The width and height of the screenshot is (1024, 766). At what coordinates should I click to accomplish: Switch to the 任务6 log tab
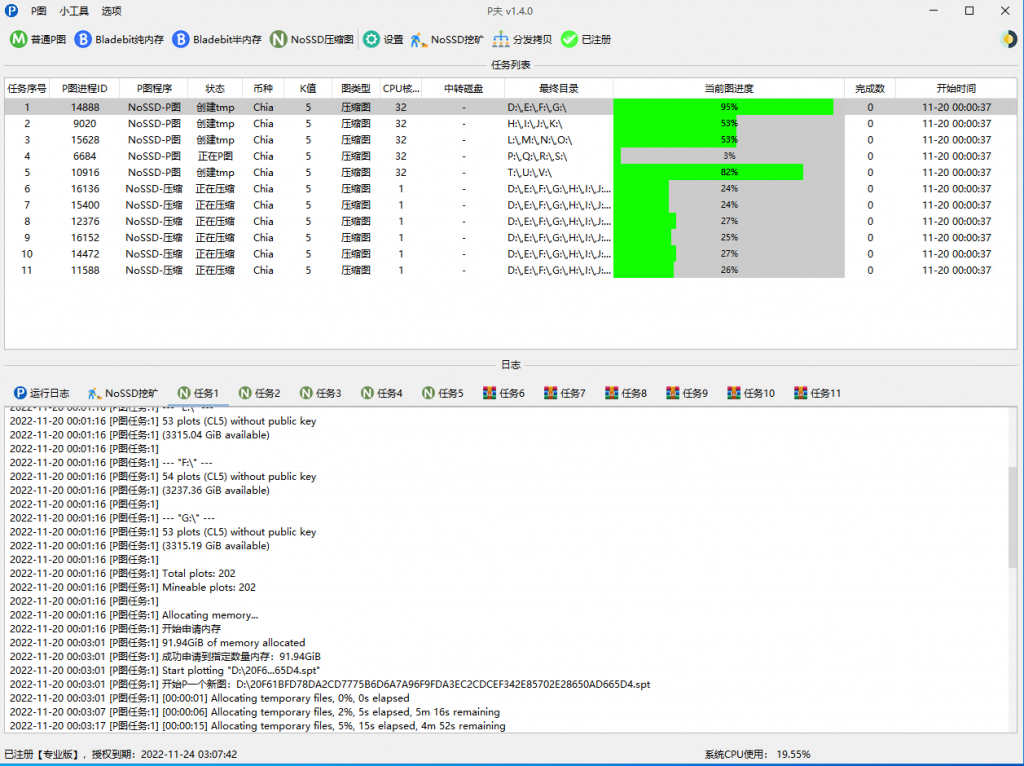coord(504,393)
